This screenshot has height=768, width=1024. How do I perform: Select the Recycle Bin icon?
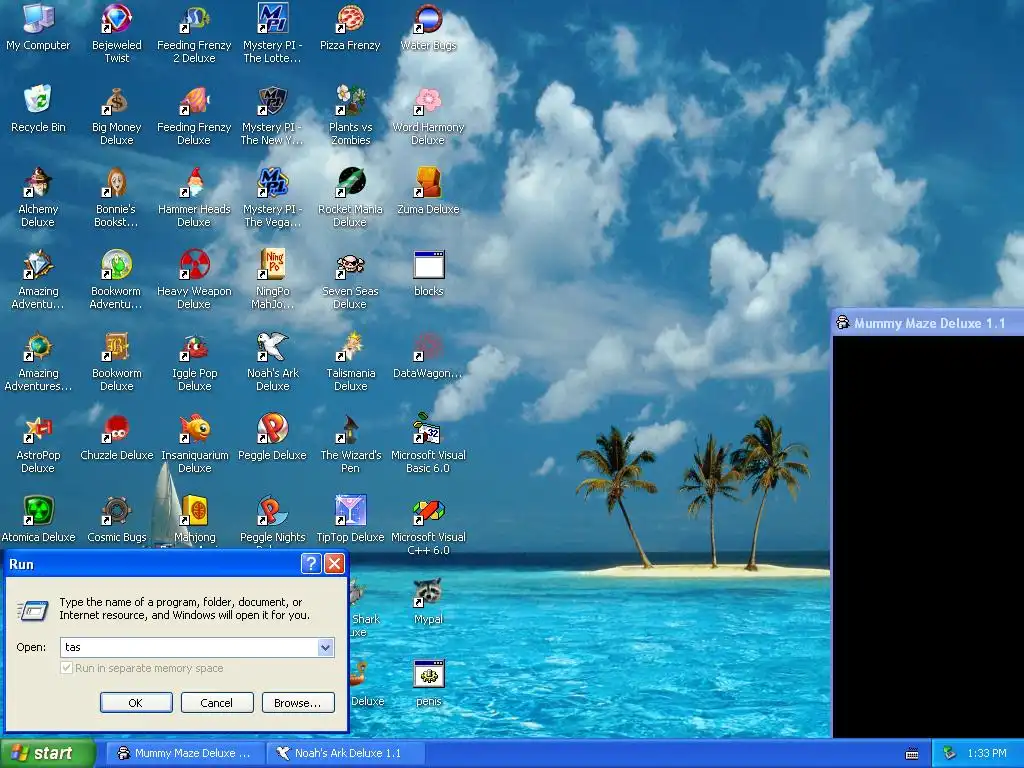point(38,108)
